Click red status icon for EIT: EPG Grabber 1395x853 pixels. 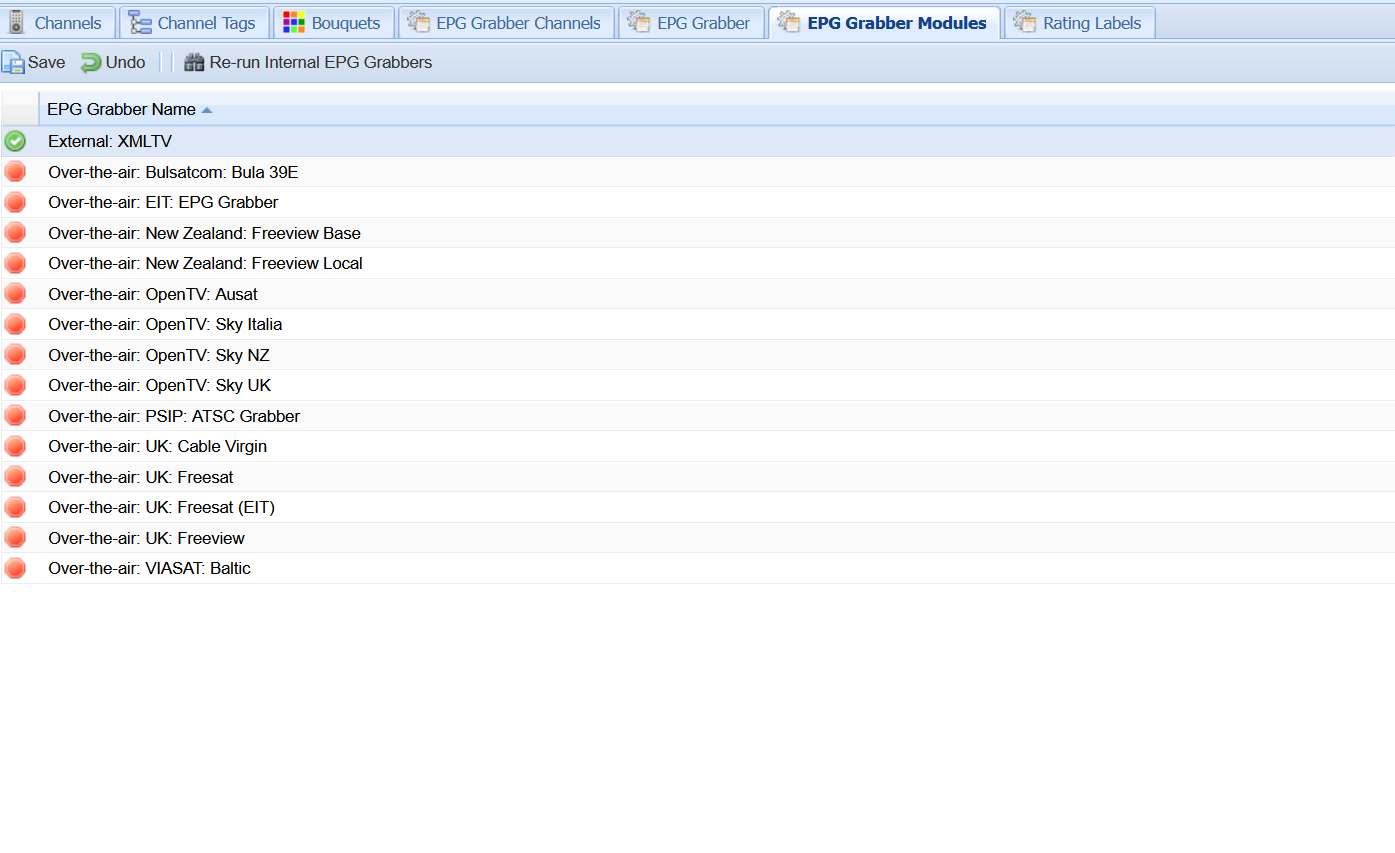click(15, 202)
